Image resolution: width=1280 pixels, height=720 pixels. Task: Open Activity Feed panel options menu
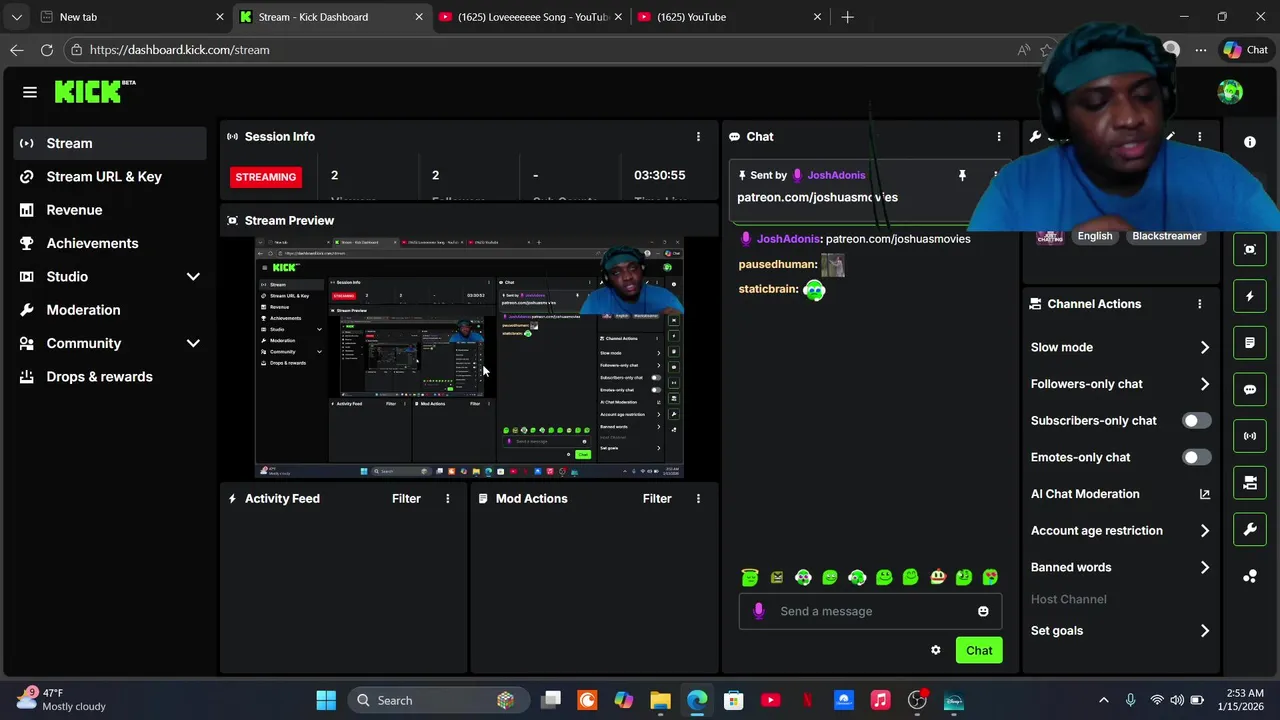(447, 498)
